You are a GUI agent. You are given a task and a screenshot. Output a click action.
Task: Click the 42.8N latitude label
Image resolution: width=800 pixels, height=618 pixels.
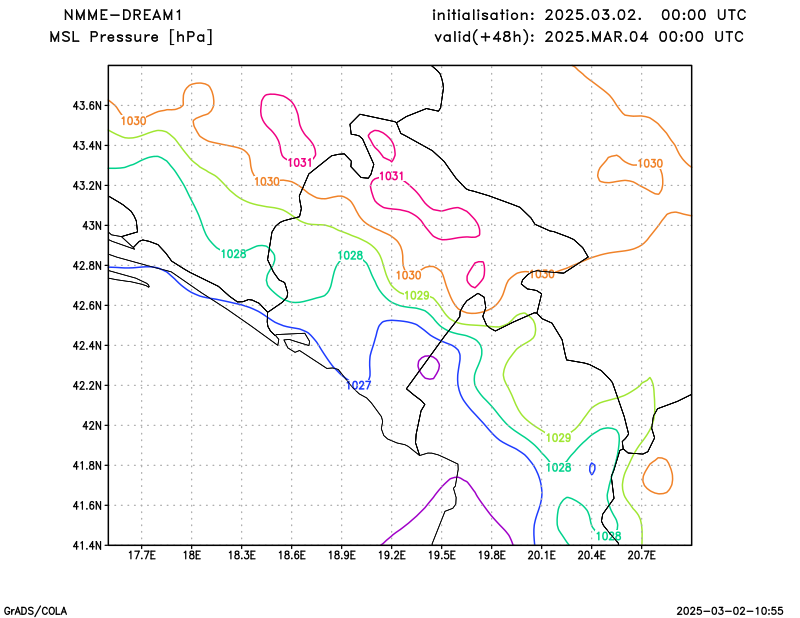87,265
